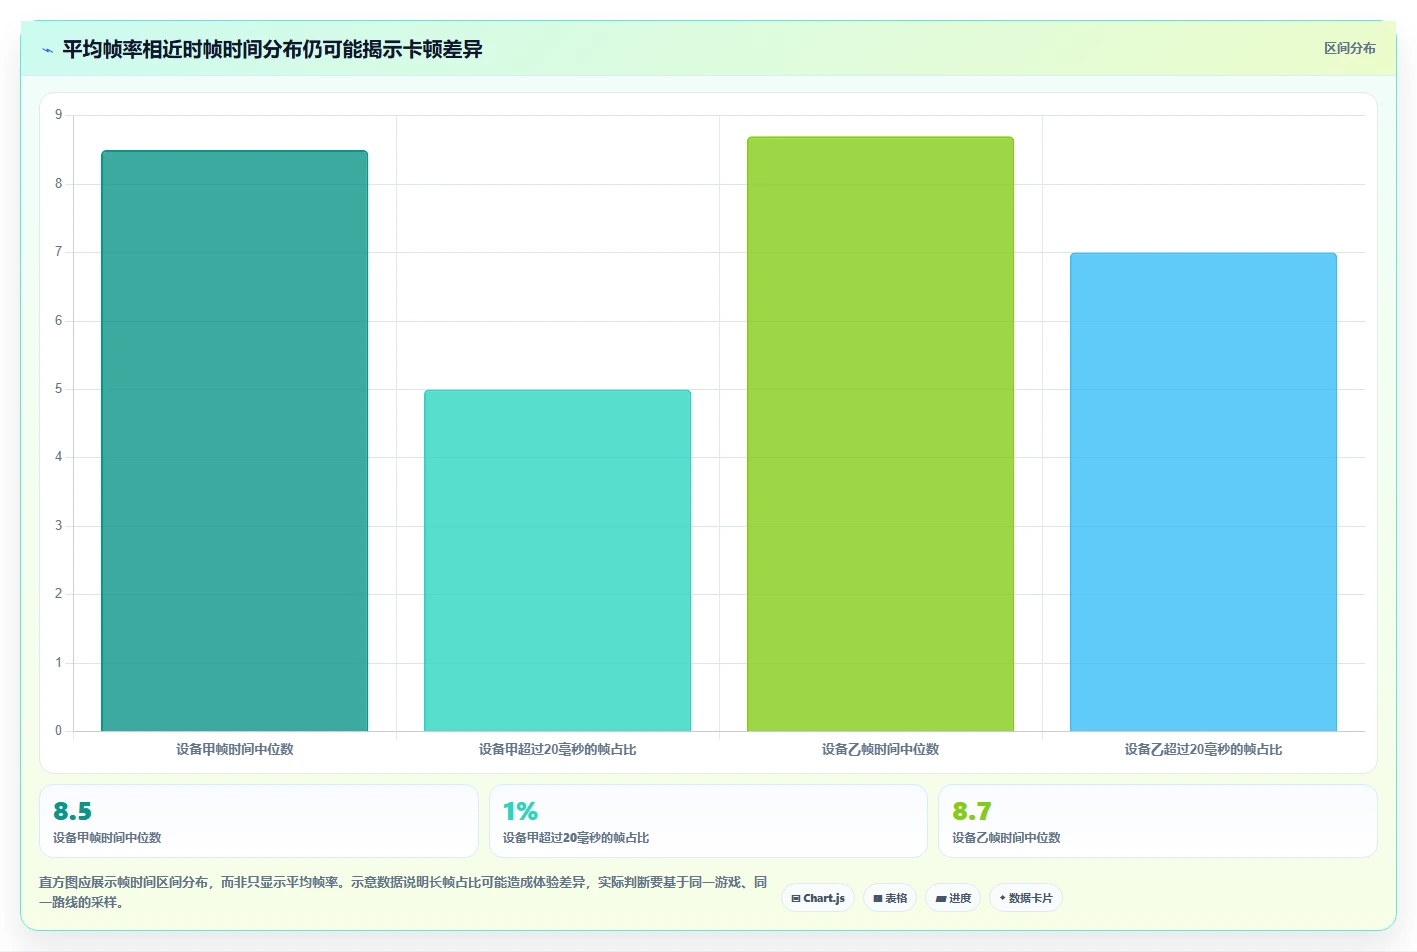Click the y-axis tick label 0
The width and height of the screenshot is (1417, 952).
58,731
